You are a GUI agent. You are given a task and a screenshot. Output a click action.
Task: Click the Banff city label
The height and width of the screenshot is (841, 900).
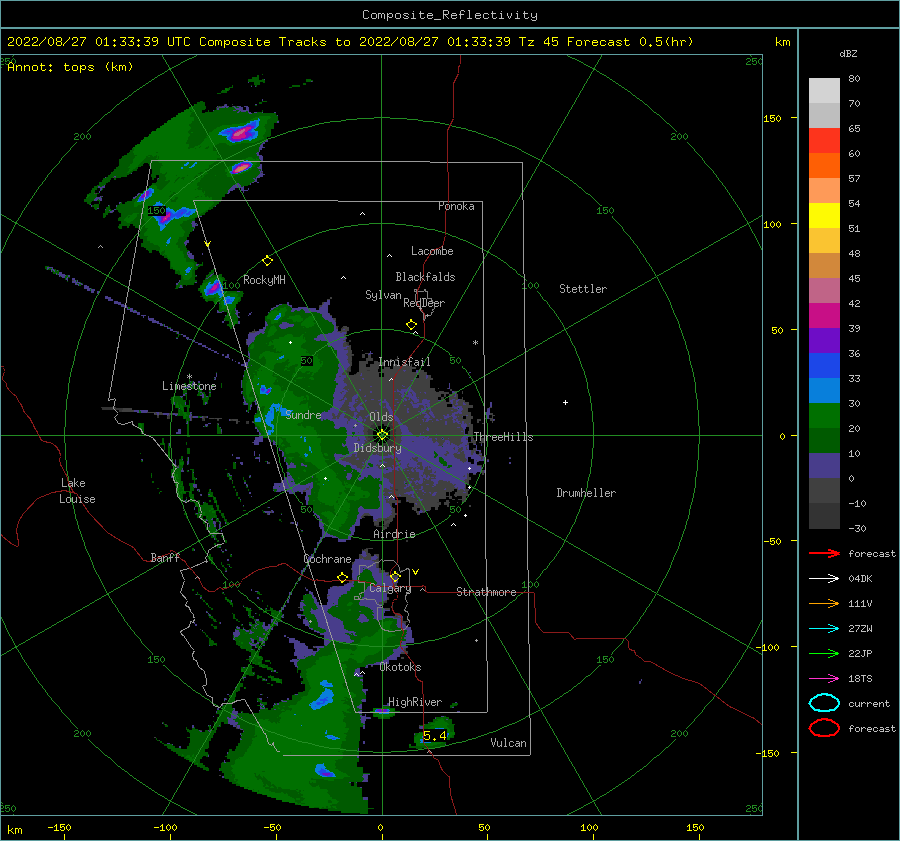(165, 557)
